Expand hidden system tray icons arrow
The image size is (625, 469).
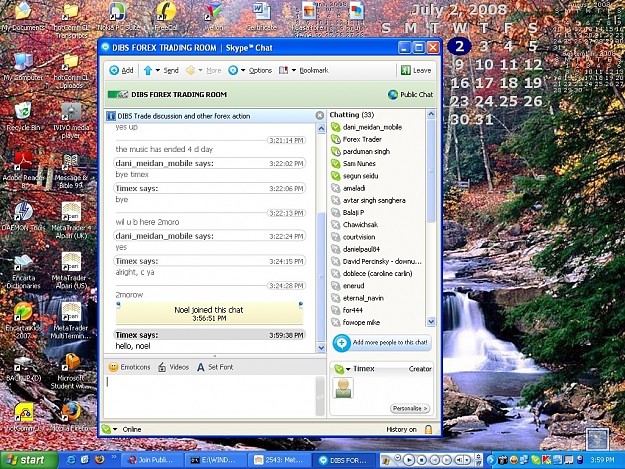tap(491, 460)
